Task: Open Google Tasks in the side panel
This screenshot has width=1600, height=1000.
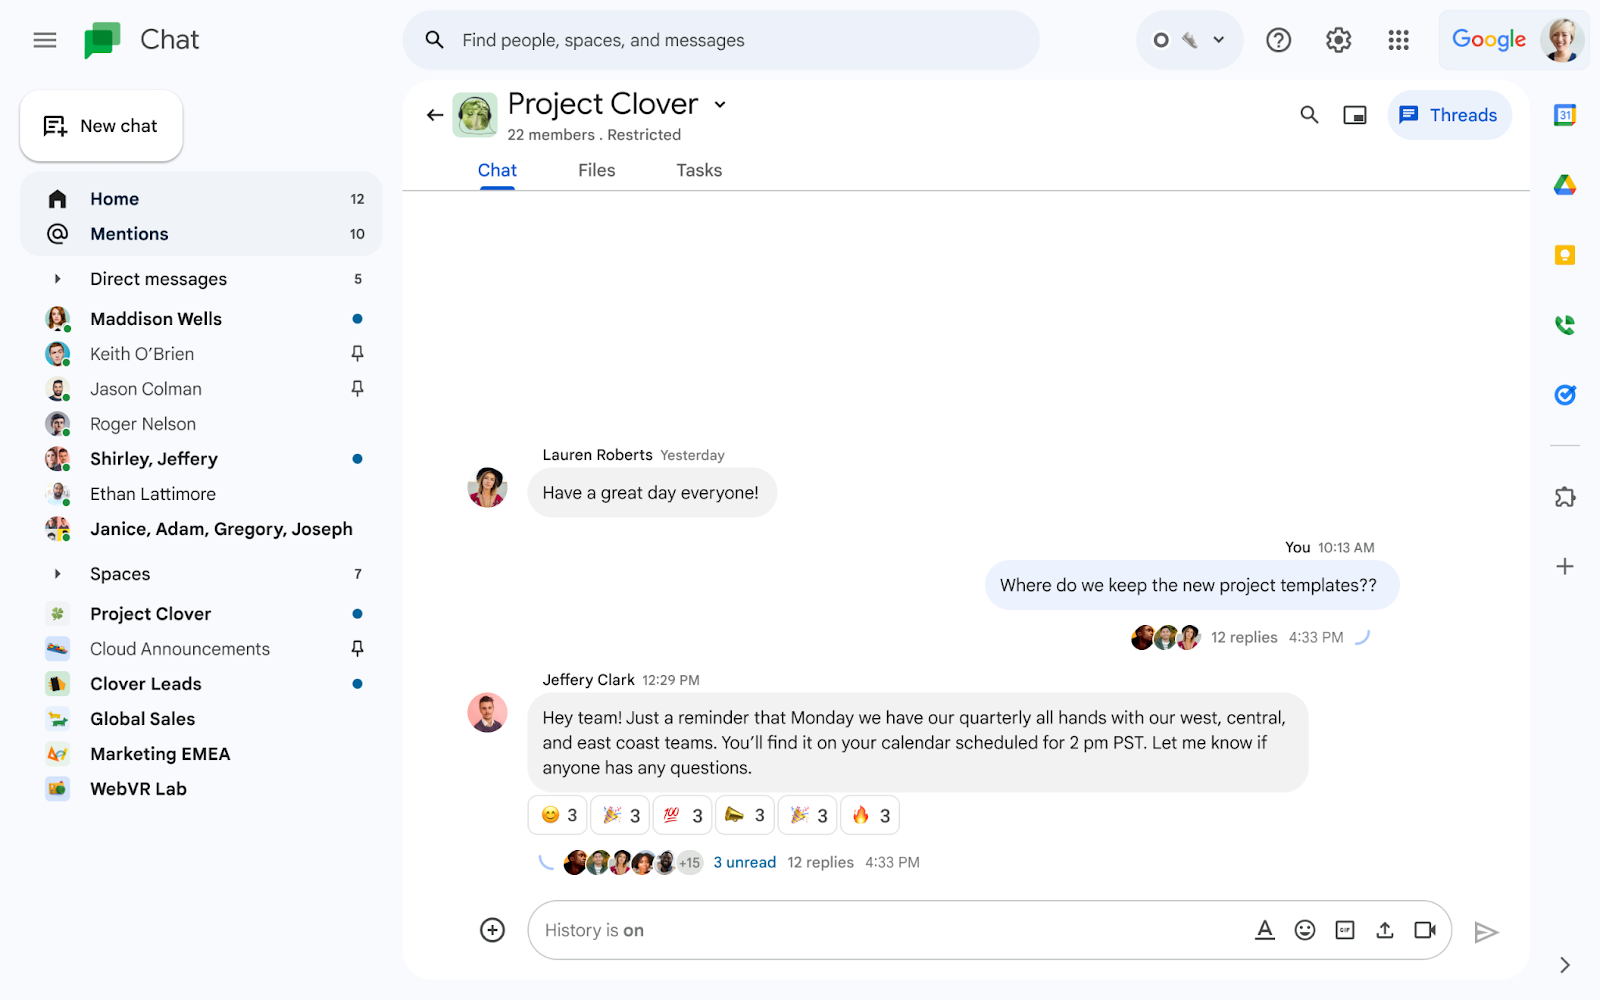Action: coord(1565,395)
